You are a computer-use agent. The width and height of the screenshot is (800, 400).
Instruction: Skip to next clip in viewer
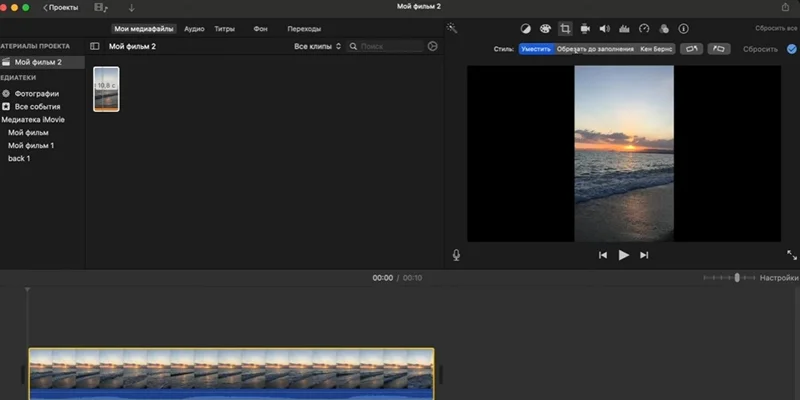[644, 255]
